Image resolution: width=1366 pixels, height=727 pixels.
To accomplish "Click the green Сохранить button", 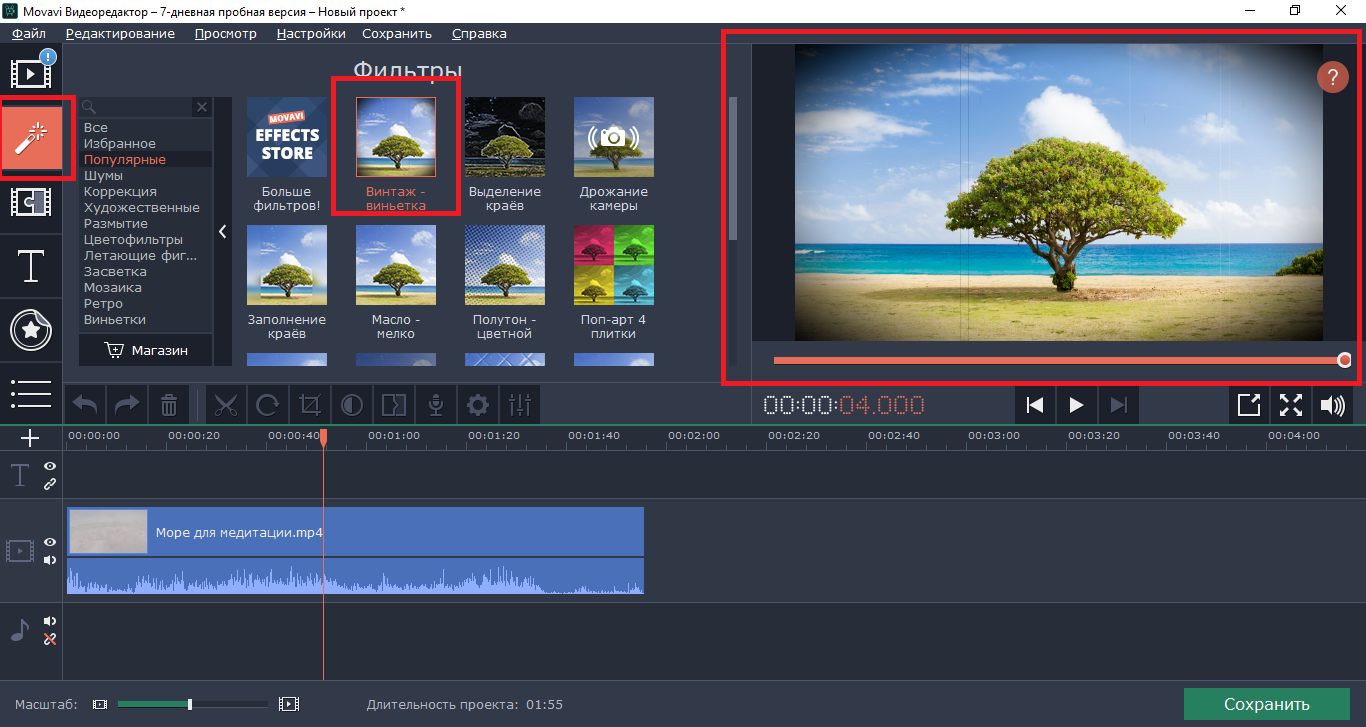I will click(1266, 704).
